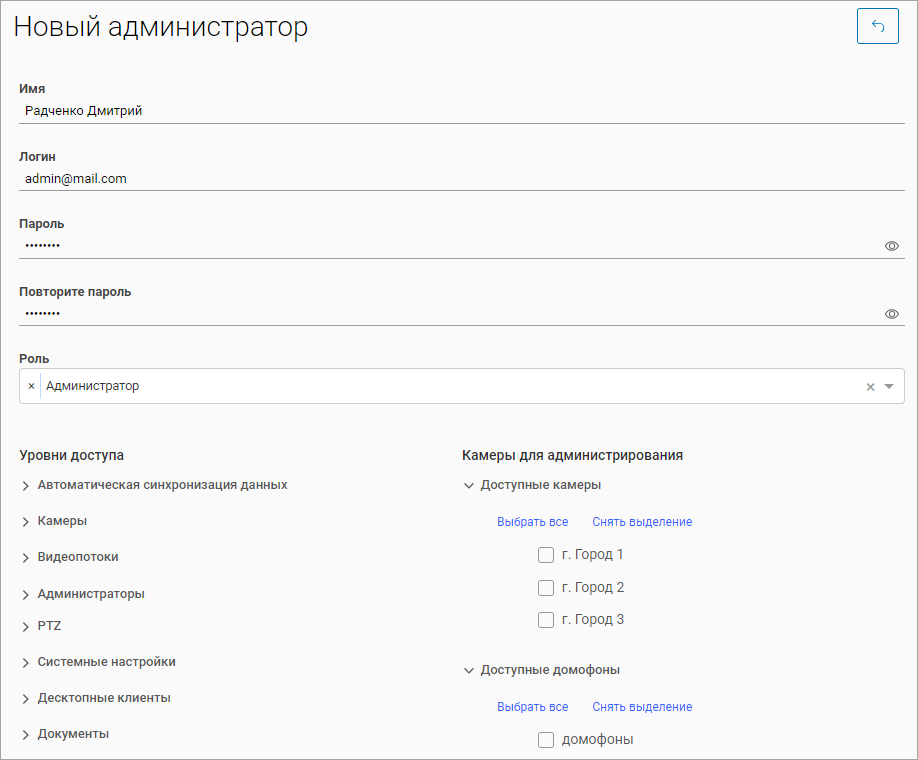Image resolution: width=918 pixels, height=760 pixels.
Task: Open the Роль dropdown arrow
Action: tap(889, 387)
